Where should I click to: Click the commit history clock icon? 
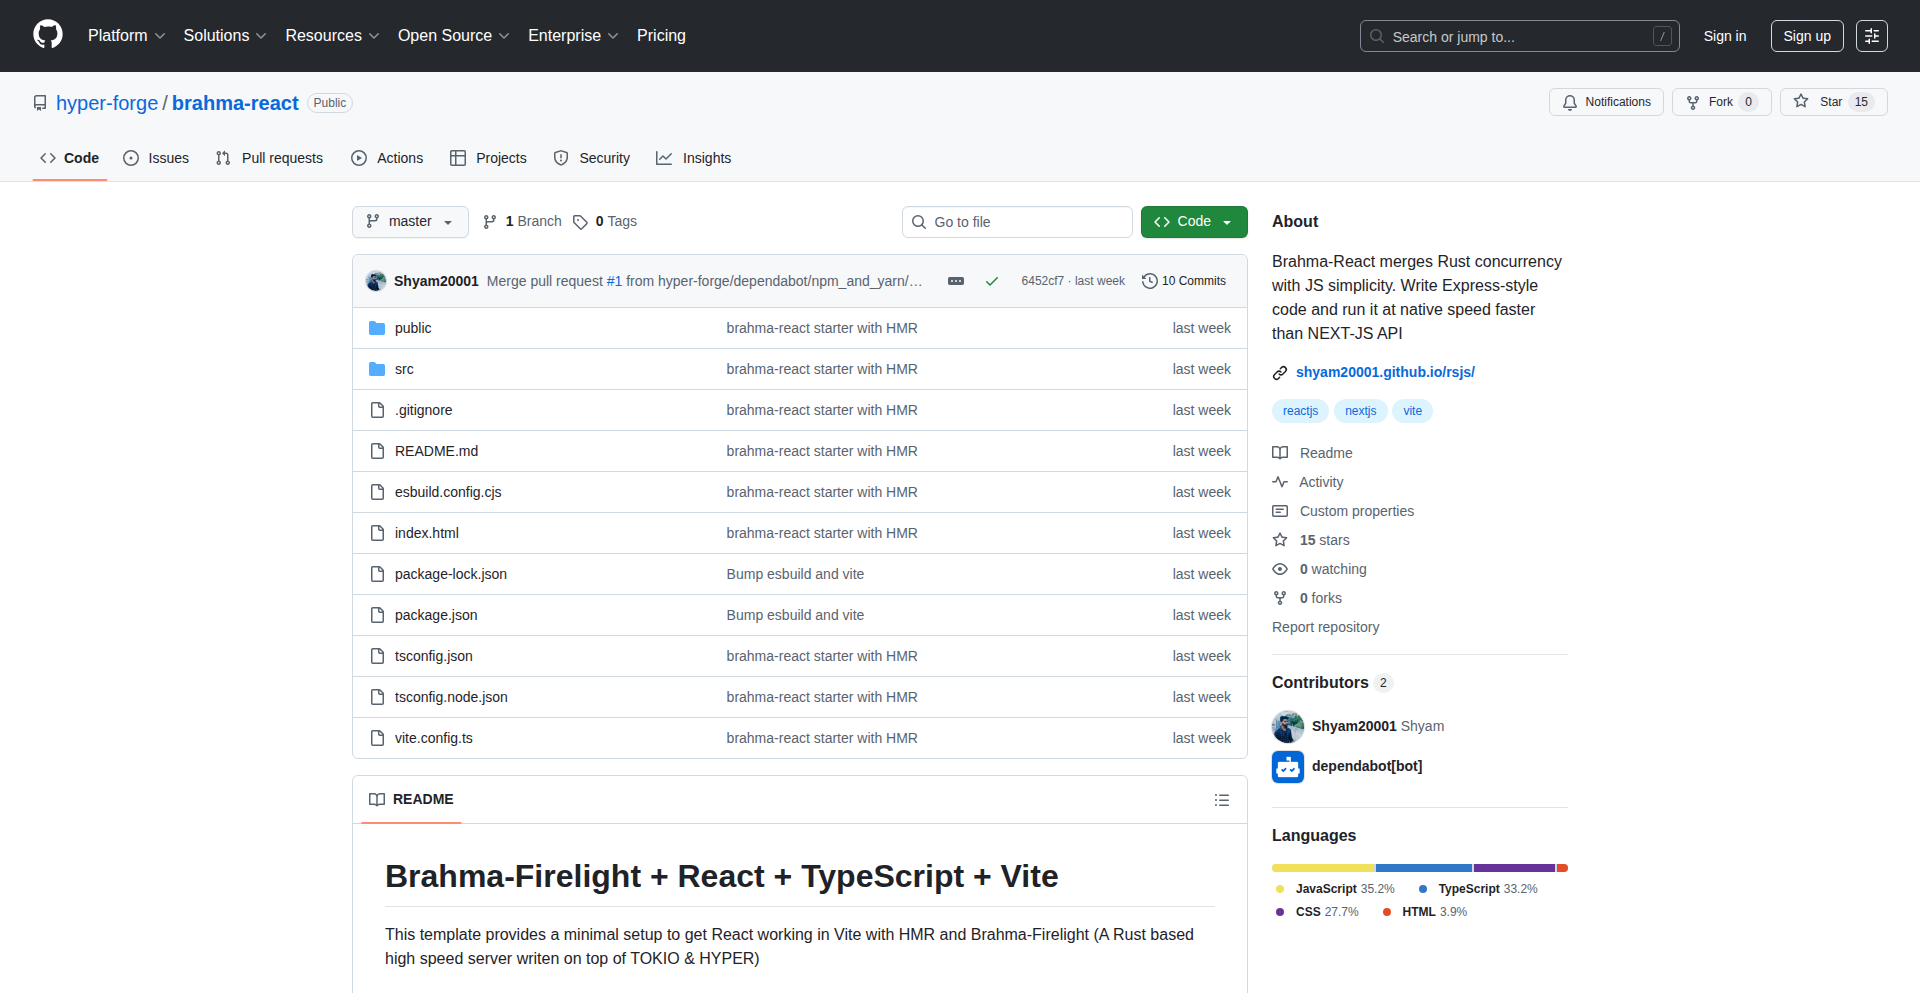point(1148,281)
